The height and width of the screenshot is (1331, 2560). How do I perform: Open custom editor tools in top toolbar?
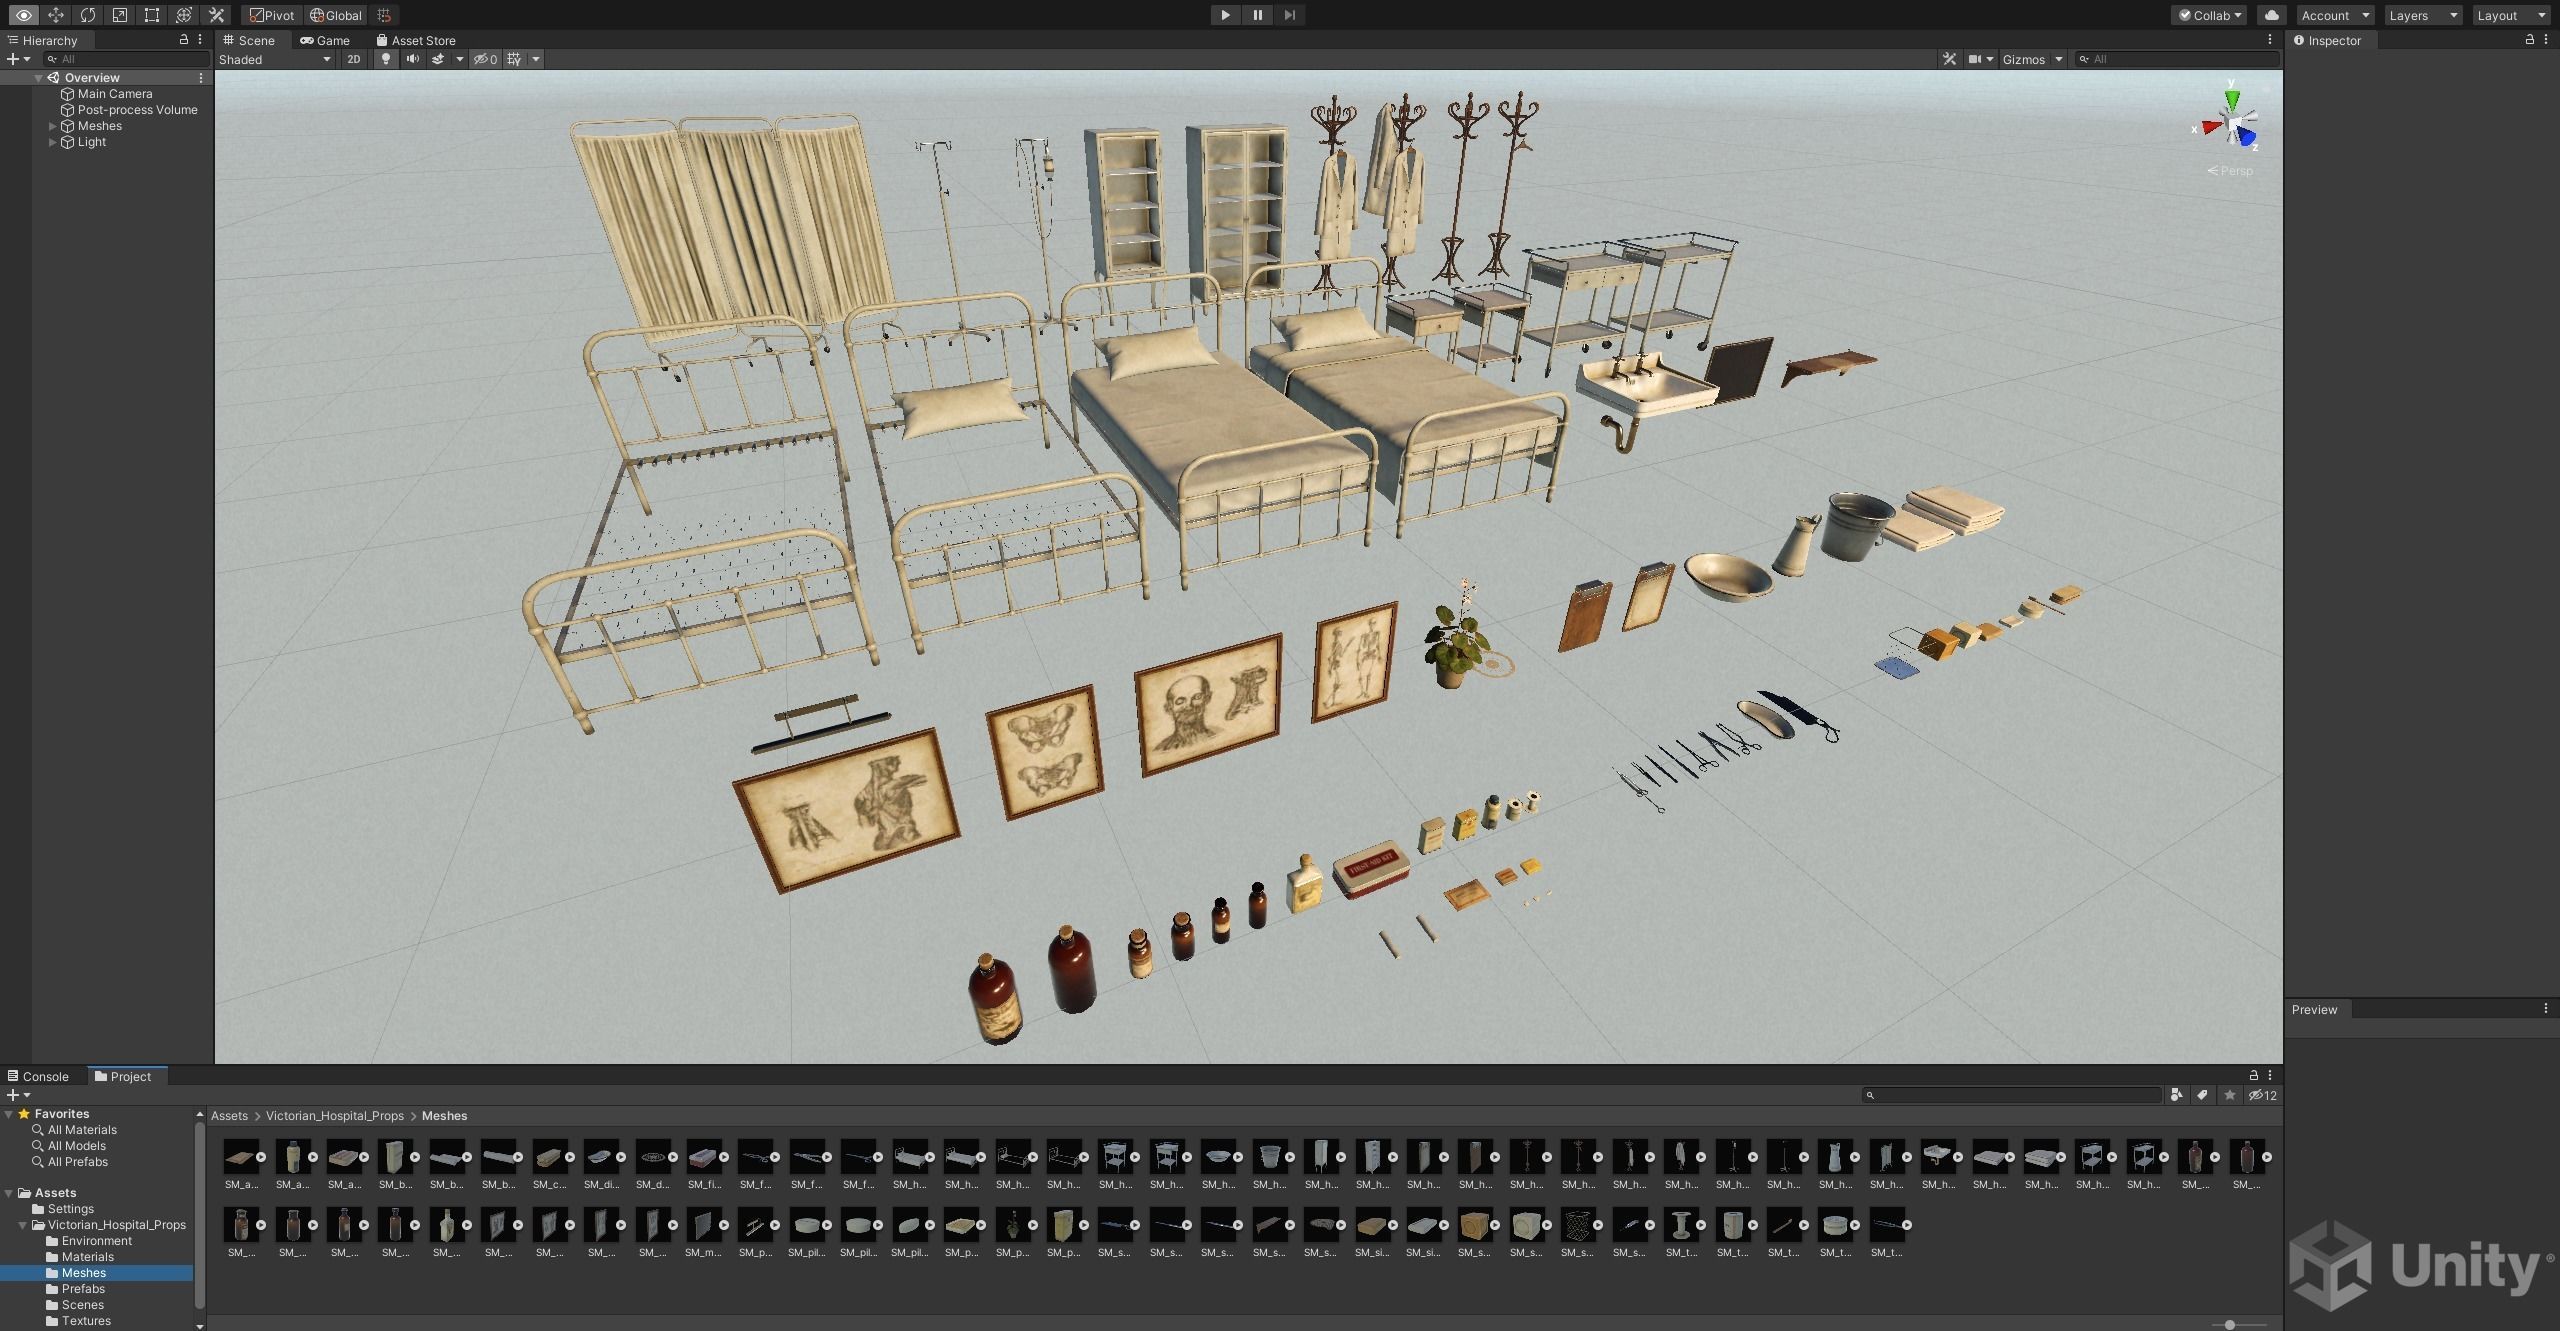216,15
